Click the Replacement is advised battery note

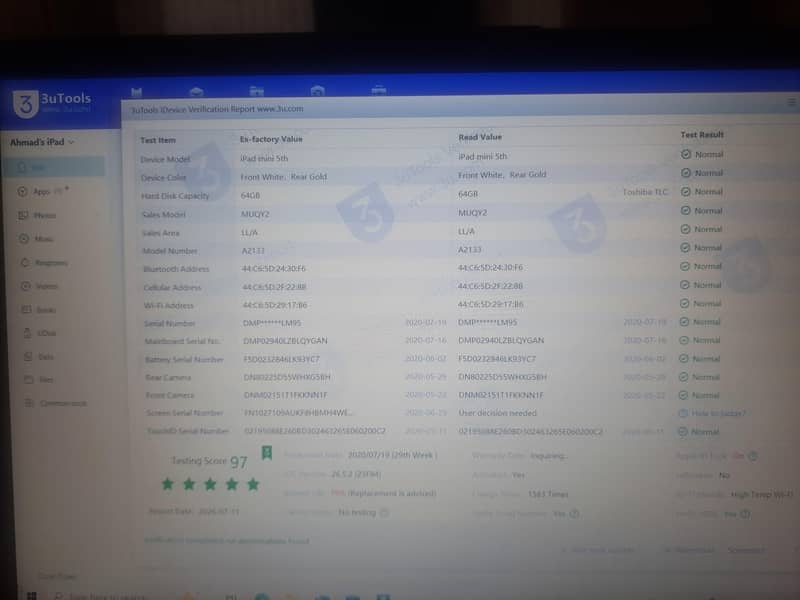point(392,493)
